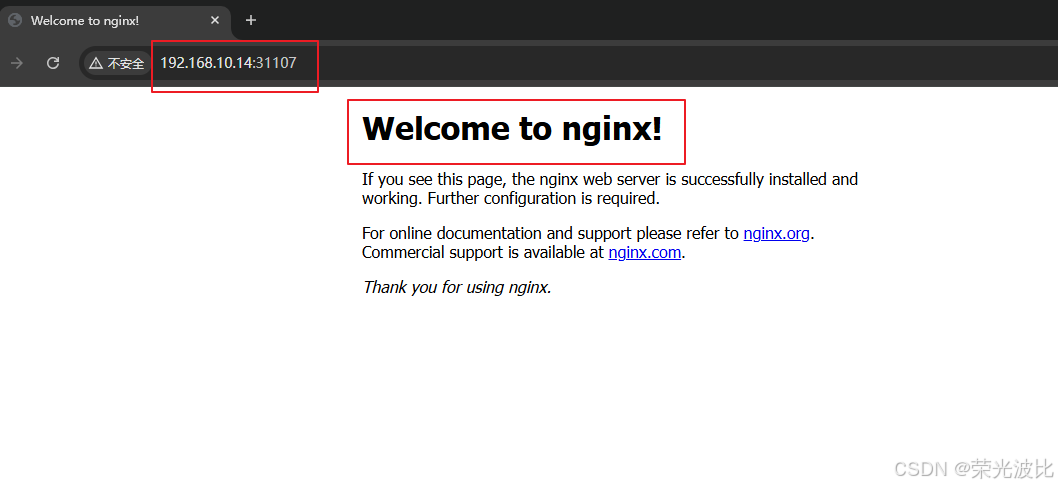
Task: Click the forward navigation arrow
Action: point(18,63)
